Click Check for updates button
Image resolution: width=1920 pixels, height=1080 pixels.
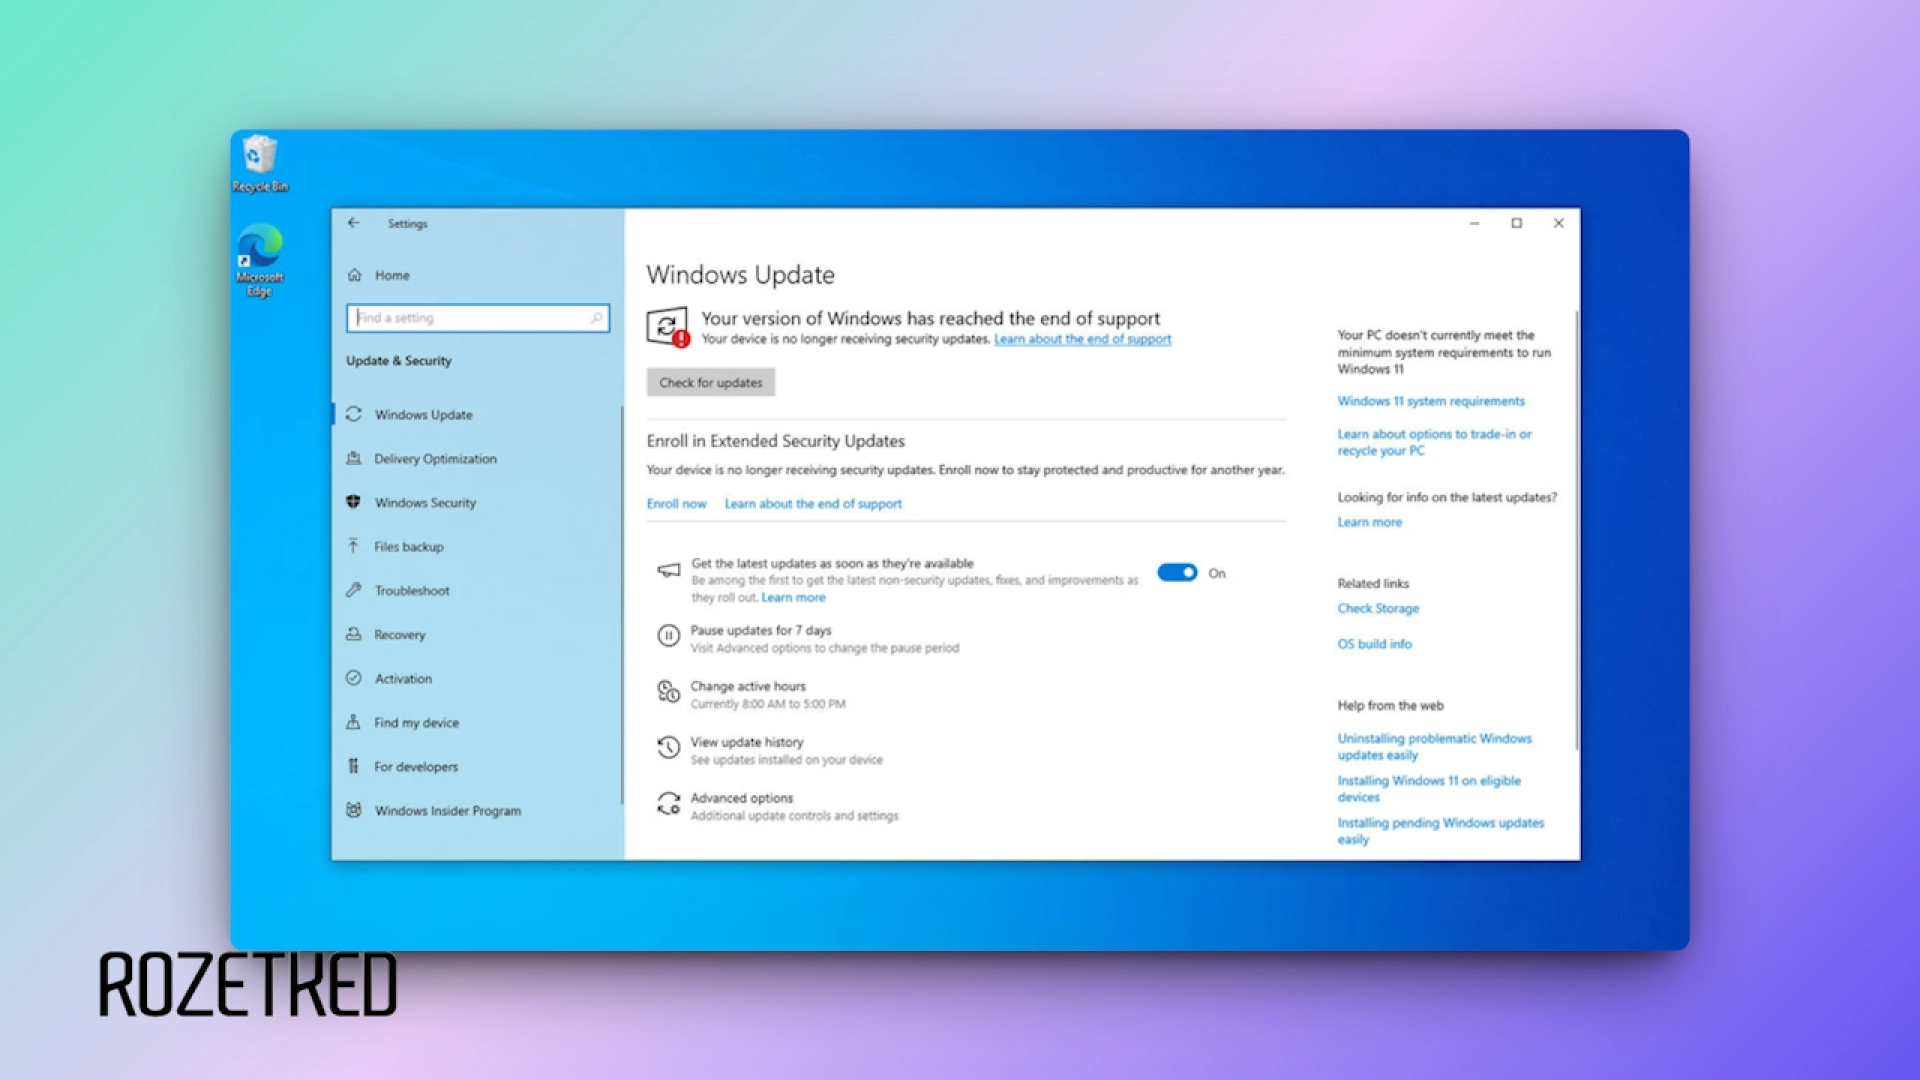click(x=711, y=382)
